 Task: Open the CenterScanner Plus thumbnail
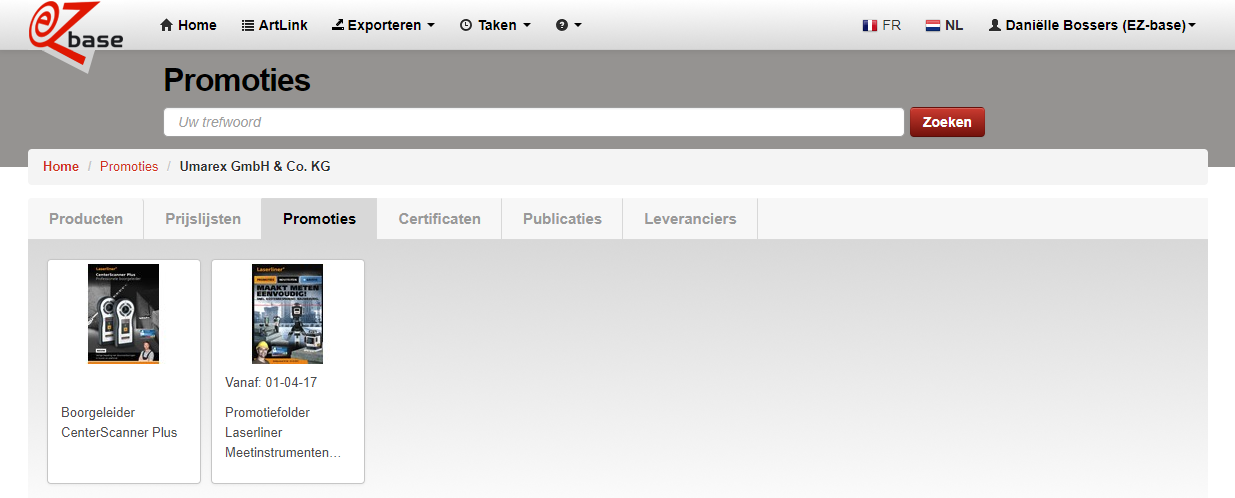click(x=124, y=313)
